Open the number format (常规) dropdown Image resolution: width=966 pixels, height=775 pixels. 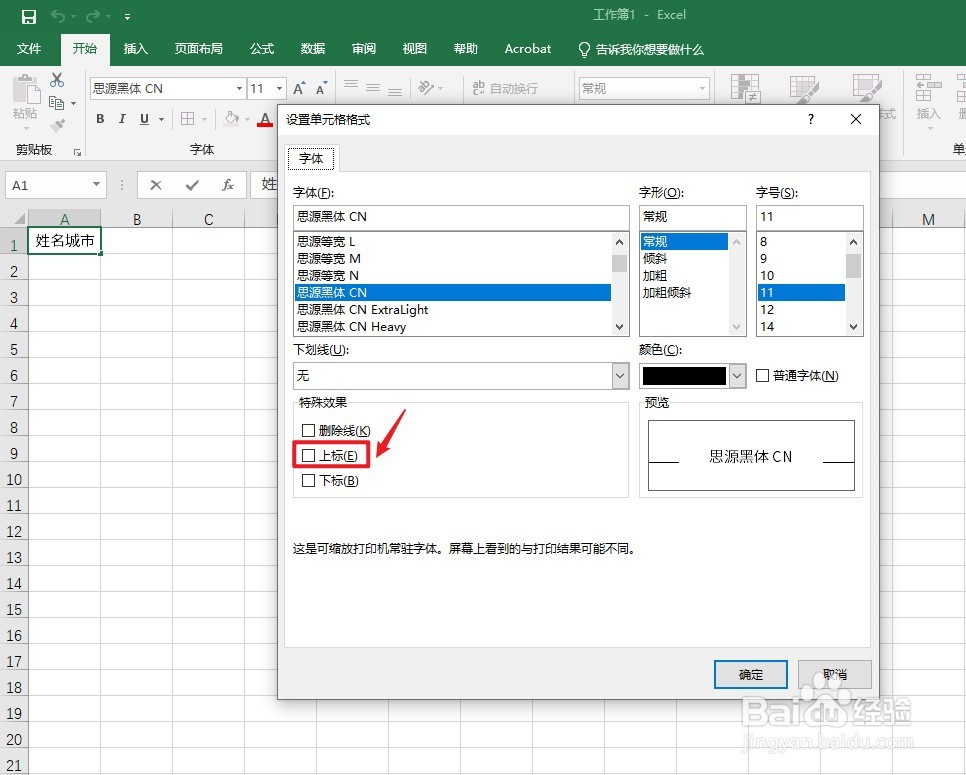(x=702, y=89)
